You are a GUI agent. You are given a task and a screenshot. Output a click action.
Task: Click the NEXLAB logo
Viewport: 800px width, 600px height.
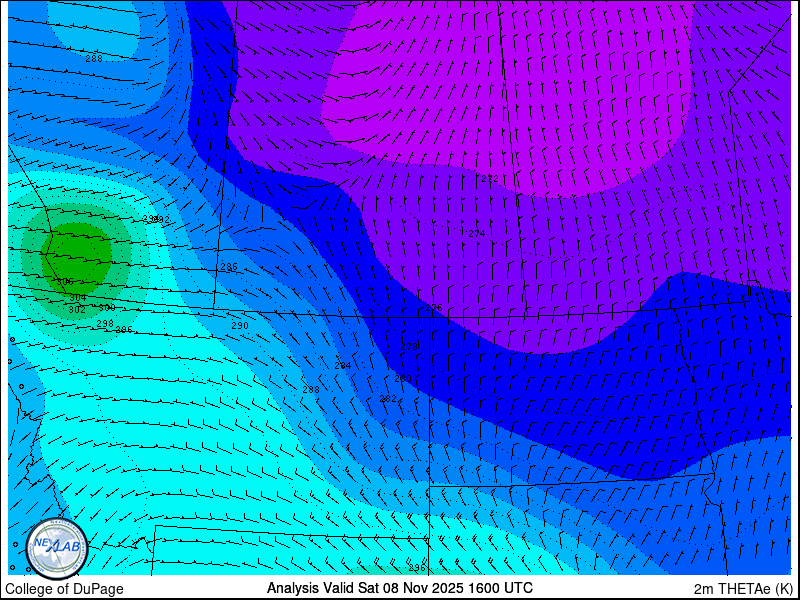click(x=57, y=548)
